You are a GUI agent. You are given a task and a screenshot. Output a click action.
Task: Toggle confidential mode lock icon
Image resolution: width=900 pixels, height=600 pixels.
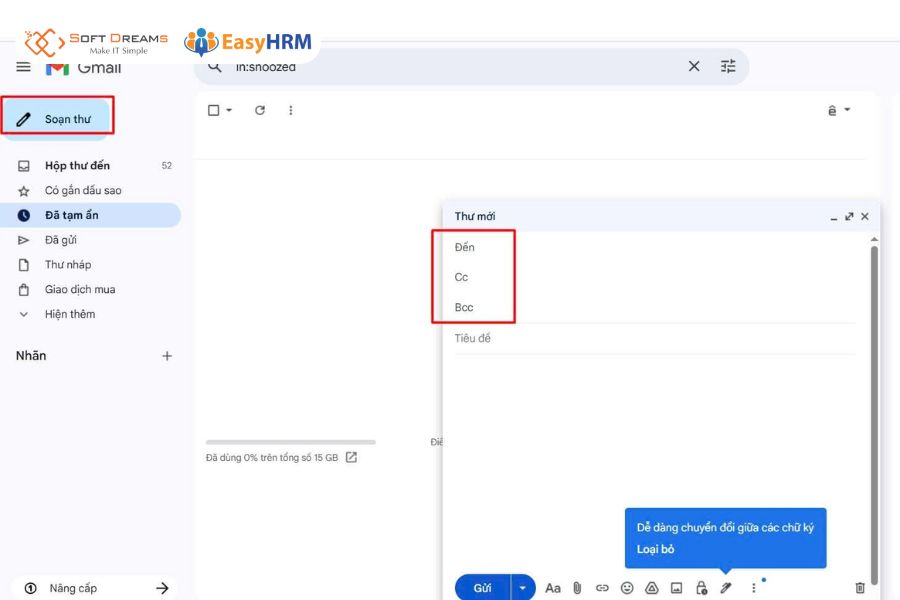[702, 588]
